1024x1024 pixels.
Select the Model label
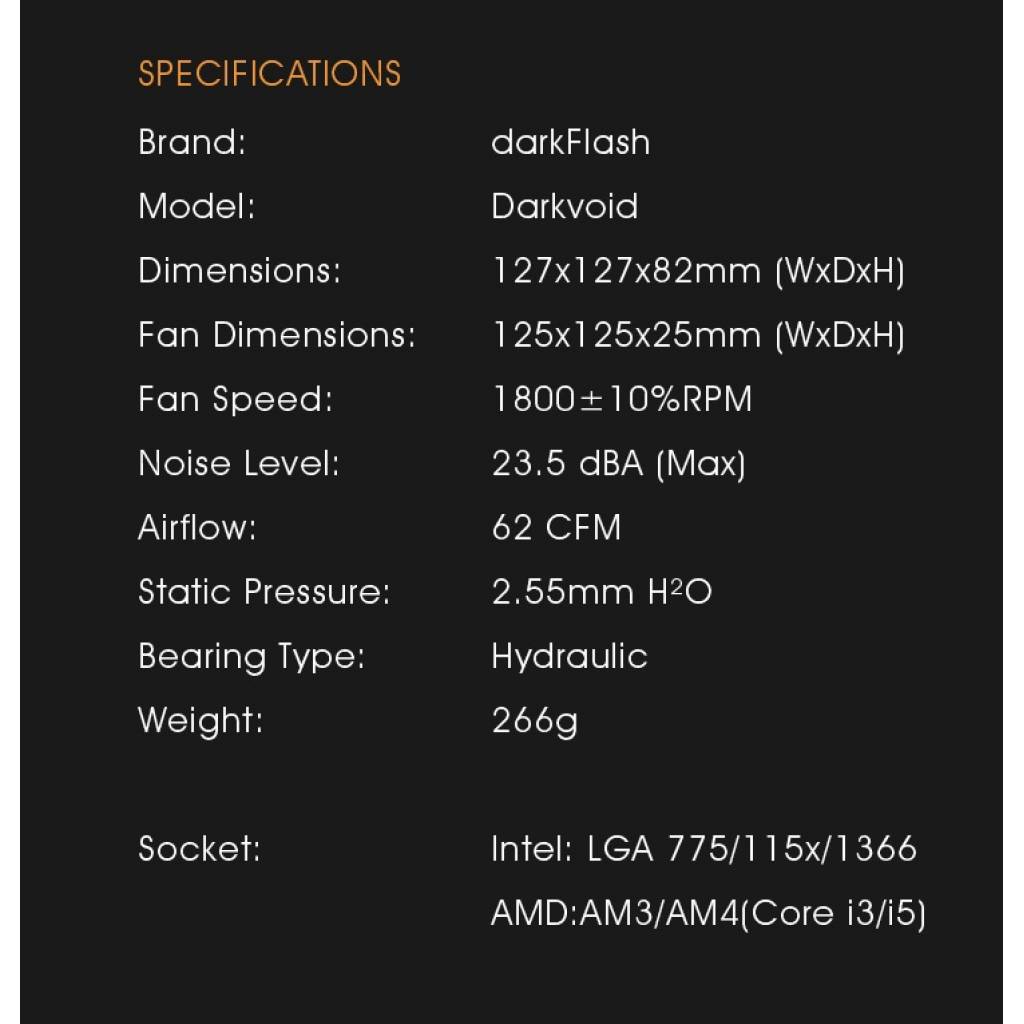click(197, 206)
